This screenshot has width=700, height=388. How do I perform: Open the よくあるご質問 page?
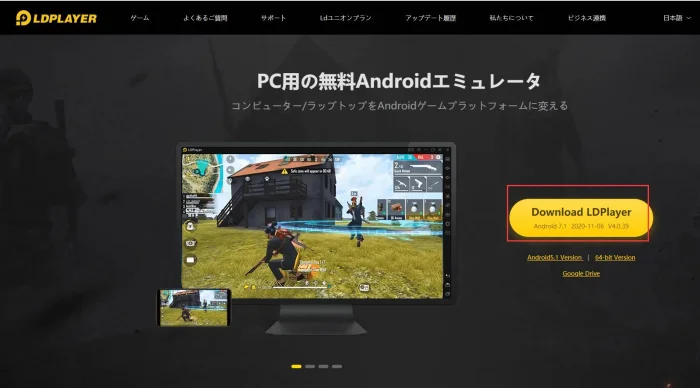(x=205, y=18)
